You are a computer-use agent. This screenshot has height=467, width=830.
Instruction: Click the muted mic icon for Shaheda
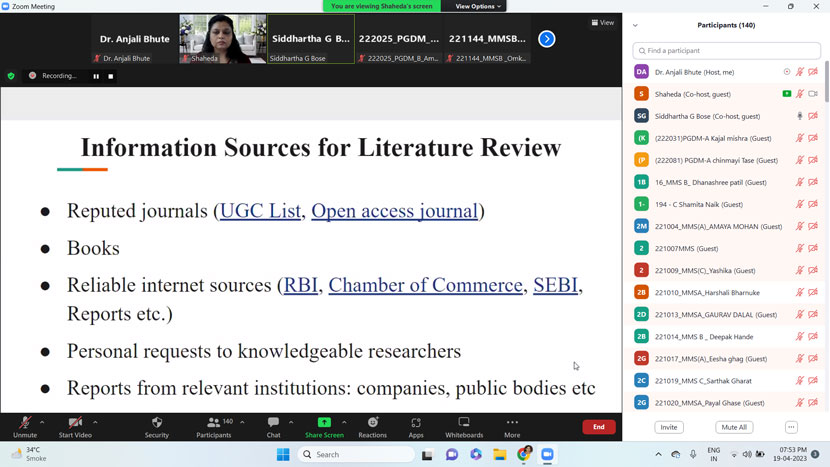coord(800,94)
